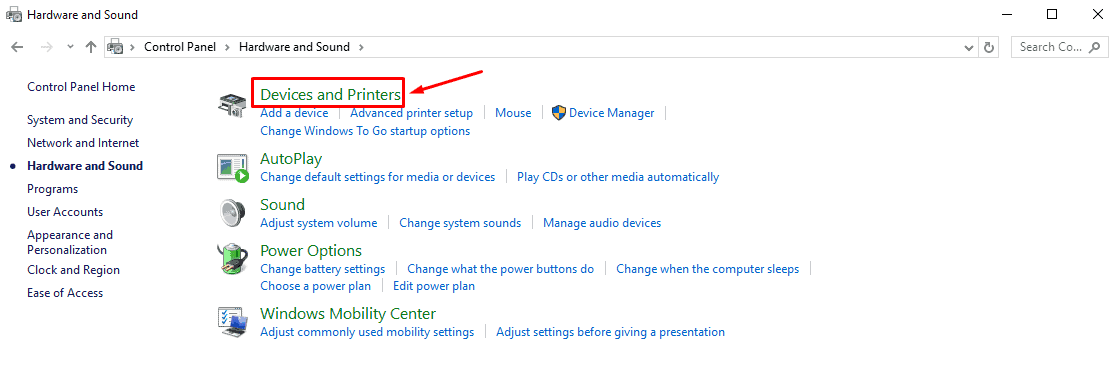Open the recent locations dropdown arrow
The width and height of the screenshot is (1114, 391).
click(x=70, y=47)
